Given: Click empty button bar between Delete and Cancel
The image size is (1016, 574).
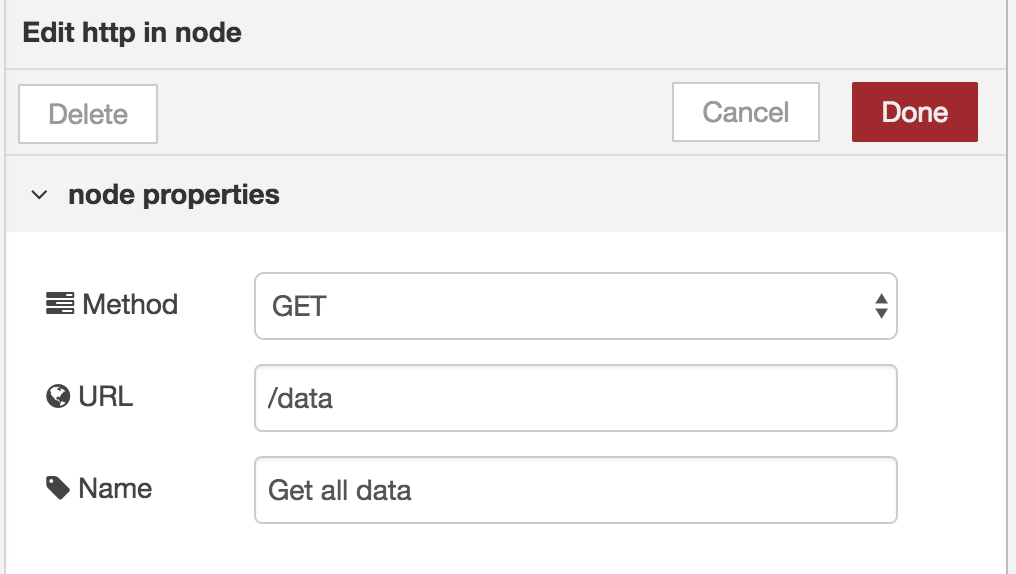Looking at the screenshot, I should point(415,113).
